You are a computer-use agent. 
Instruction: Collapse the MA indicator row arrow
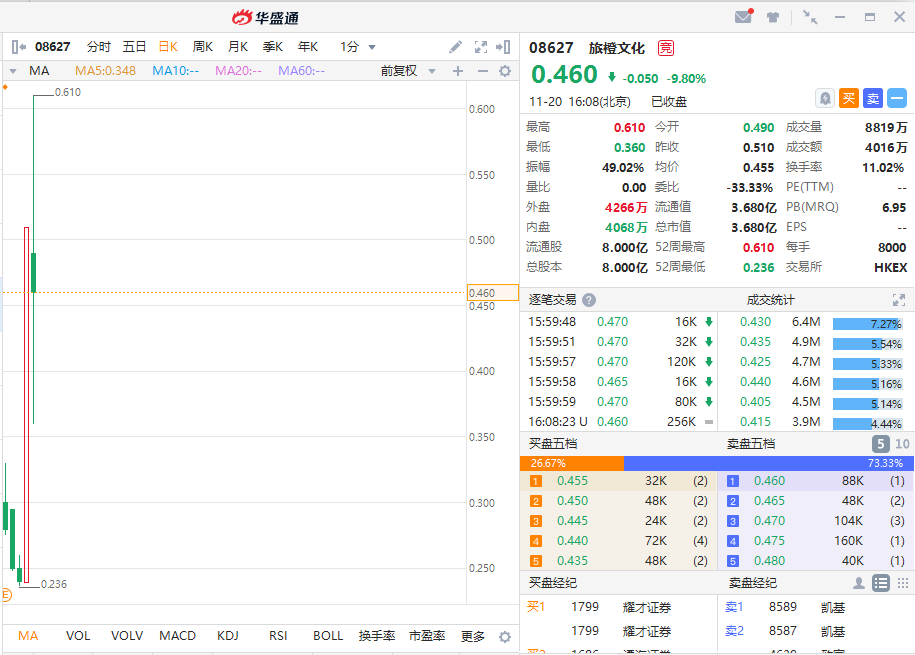[13, 71]
